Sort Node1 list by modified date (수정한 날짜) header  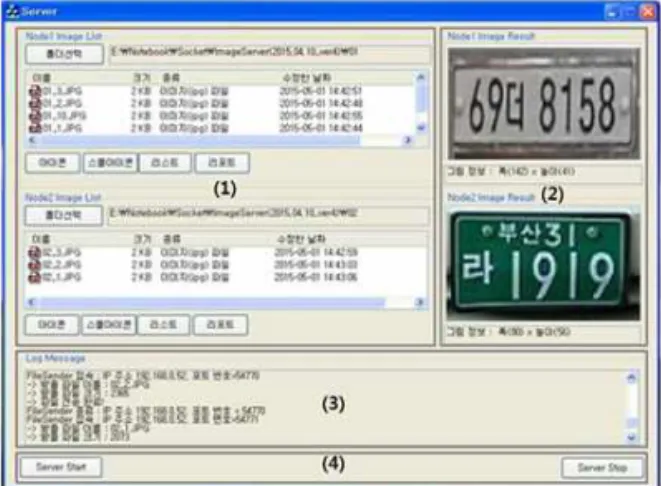click(306, 78)
